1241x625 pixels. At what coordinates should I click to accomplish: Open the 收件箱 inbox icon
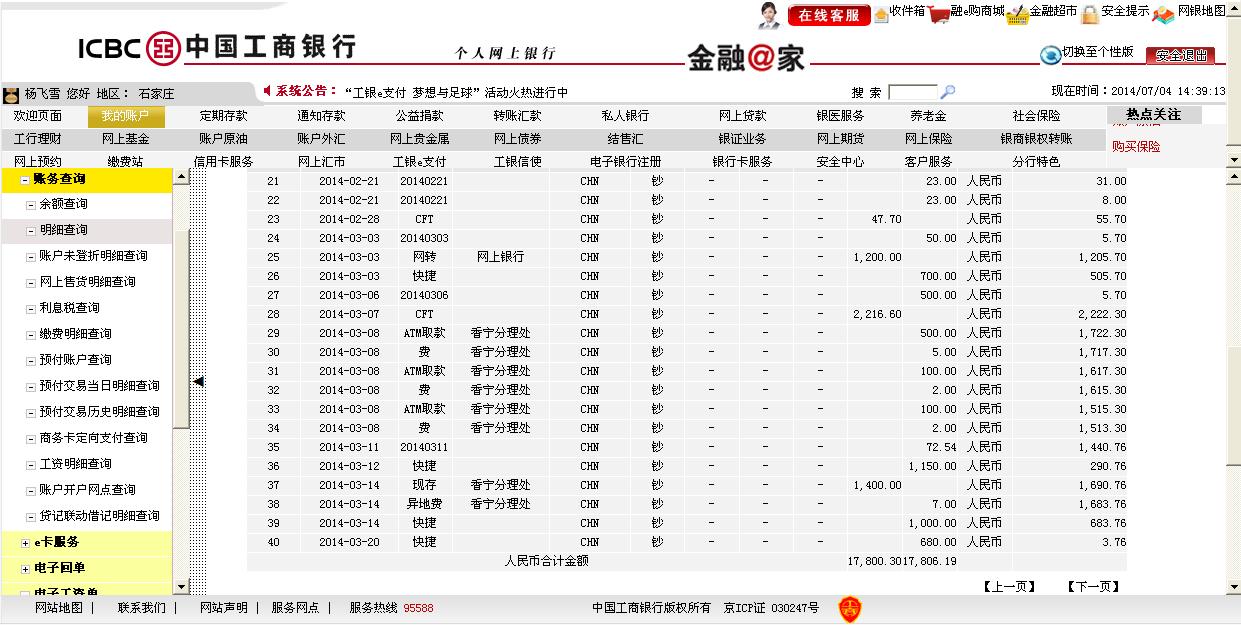[x=881, y=14]
